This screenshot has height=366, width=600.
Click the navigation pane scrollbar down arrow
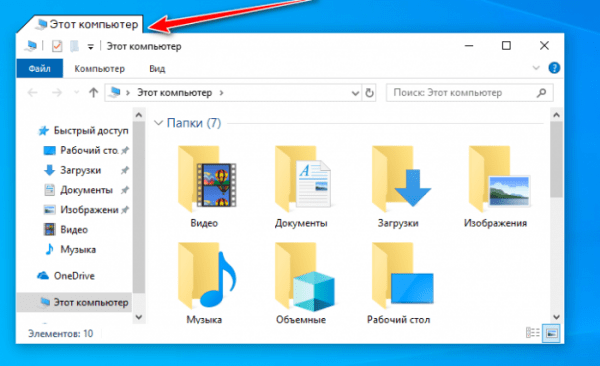[x=139, y=317]
